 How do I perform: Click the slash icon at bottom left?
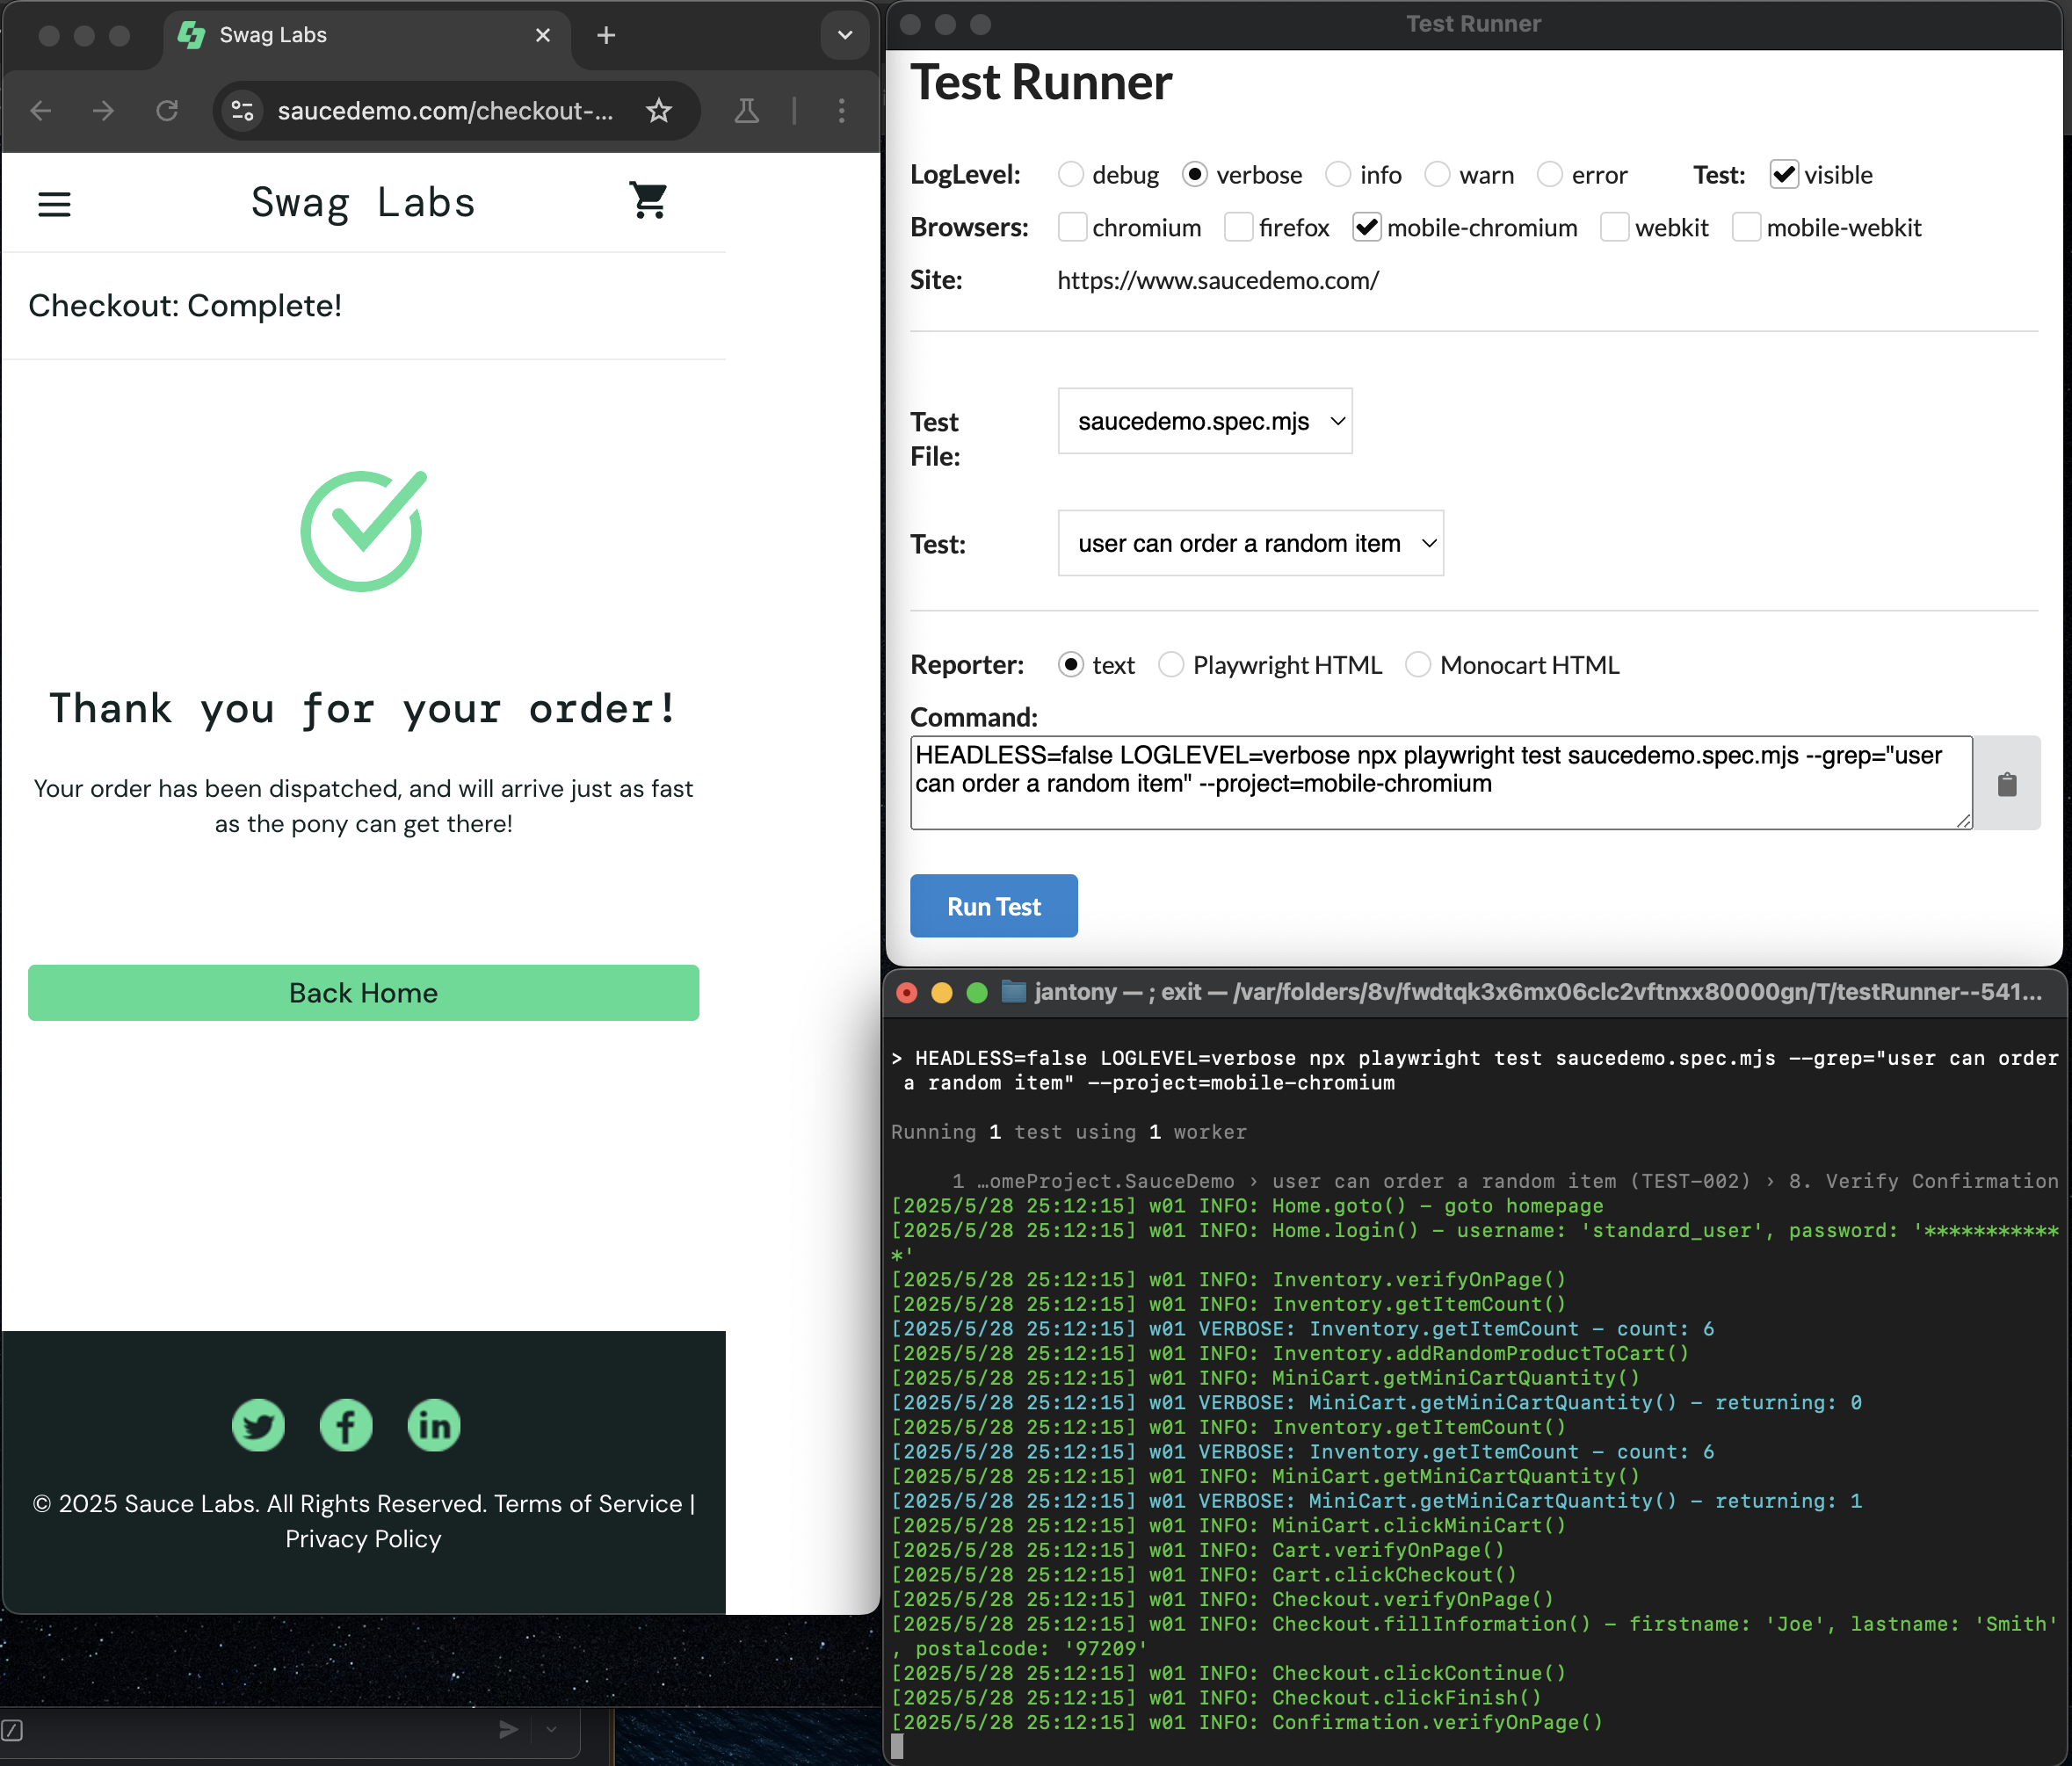pyautogui.click(x=12, y=1730)
